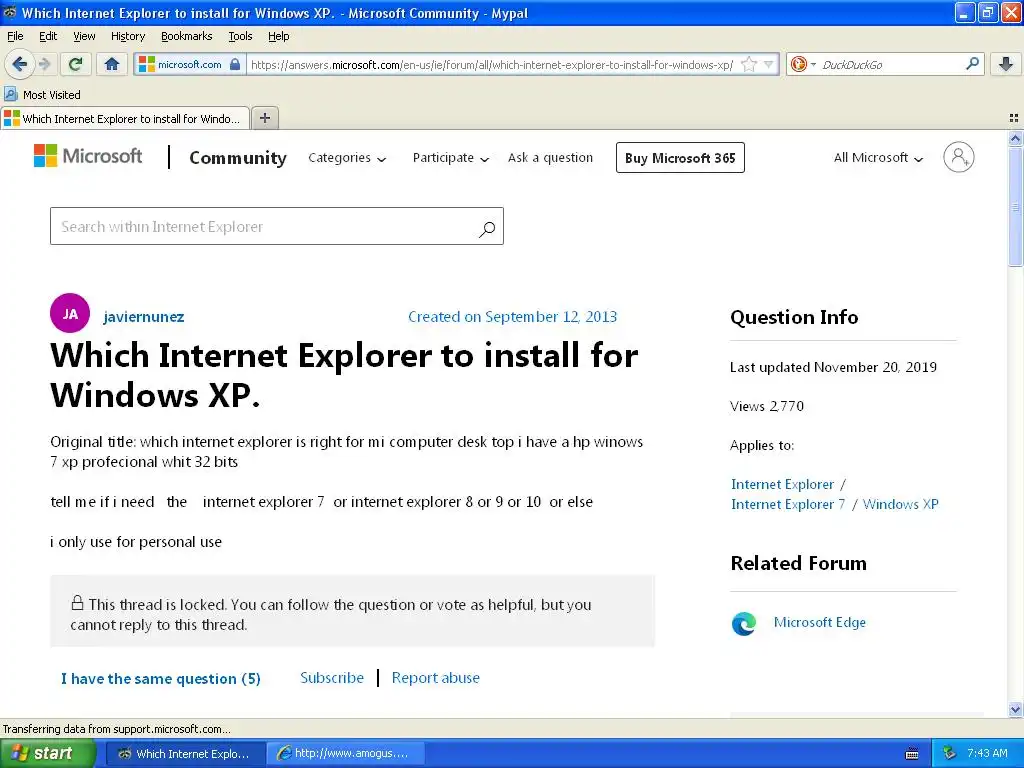Screen dimensions: 1024x768
Task: Go to the Community home link
Action: 238,158
